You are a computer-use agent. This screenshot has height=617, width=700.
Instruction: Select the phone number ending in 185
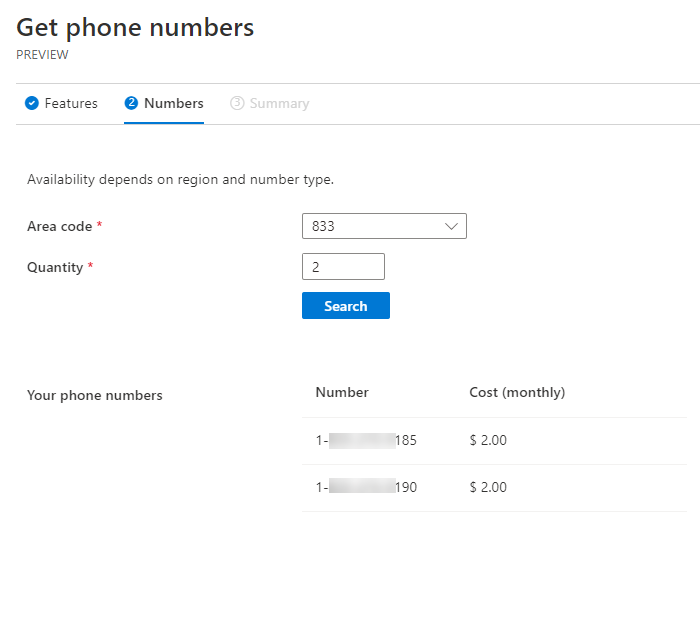366,440
